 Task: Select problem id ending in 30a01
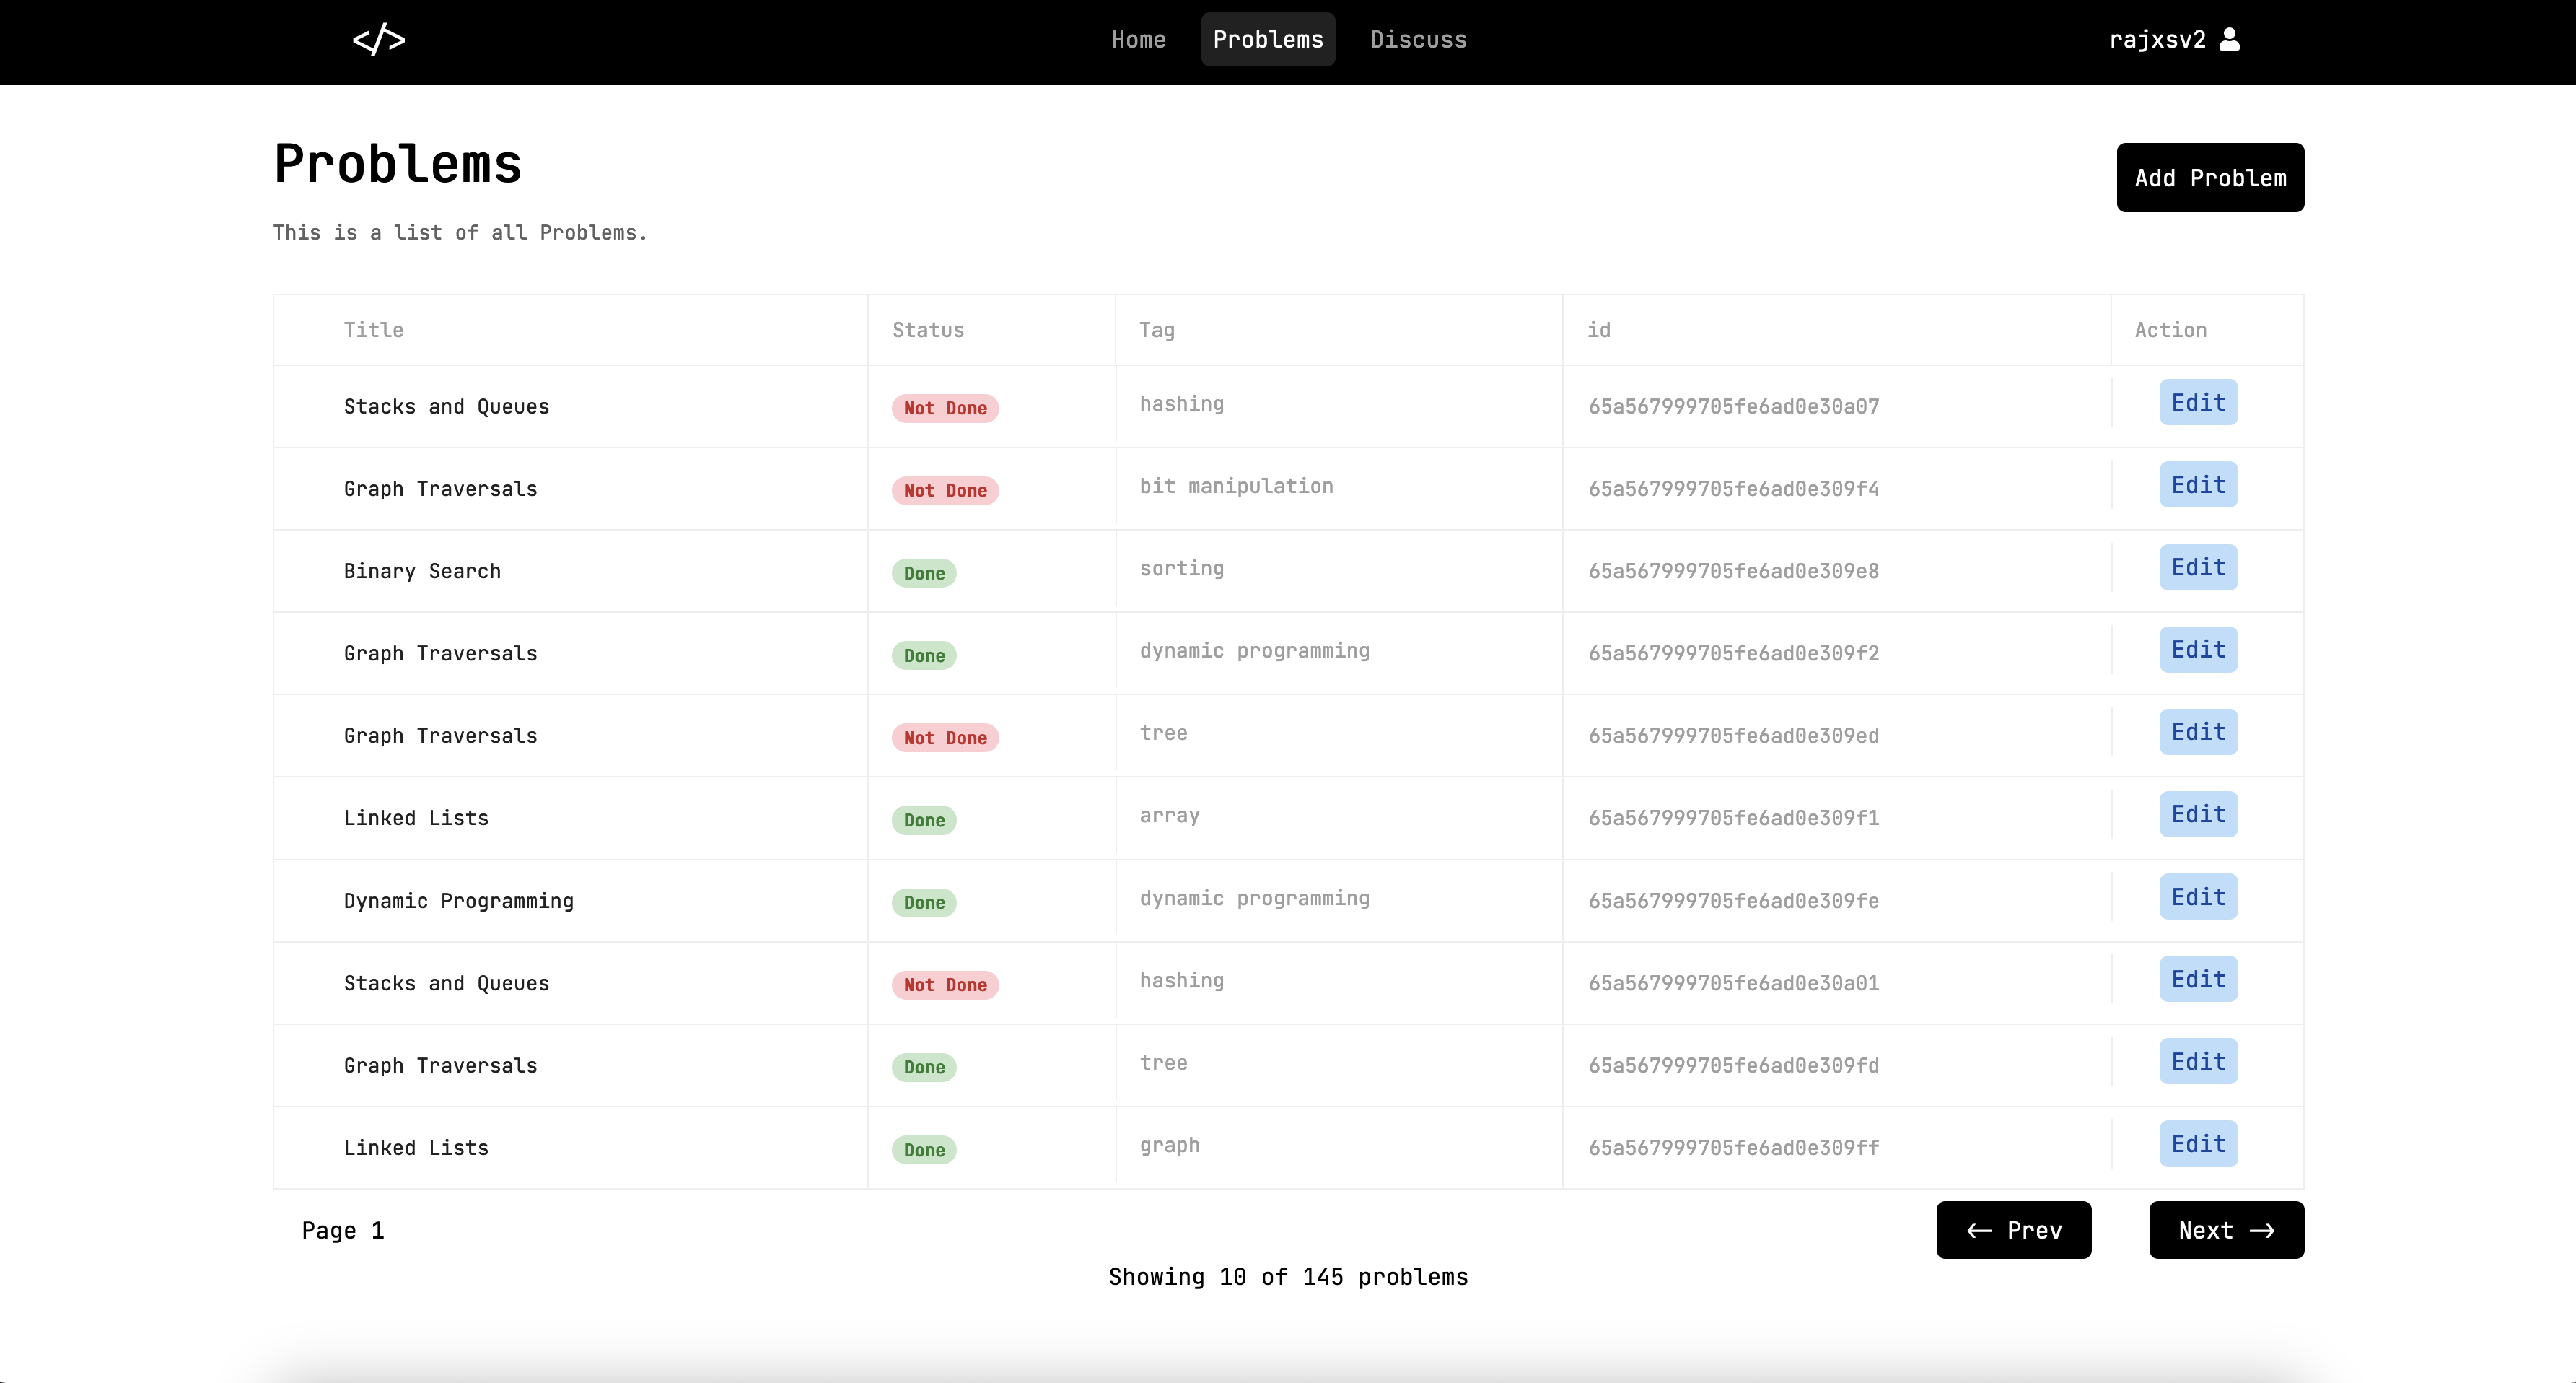point(1733,983)
